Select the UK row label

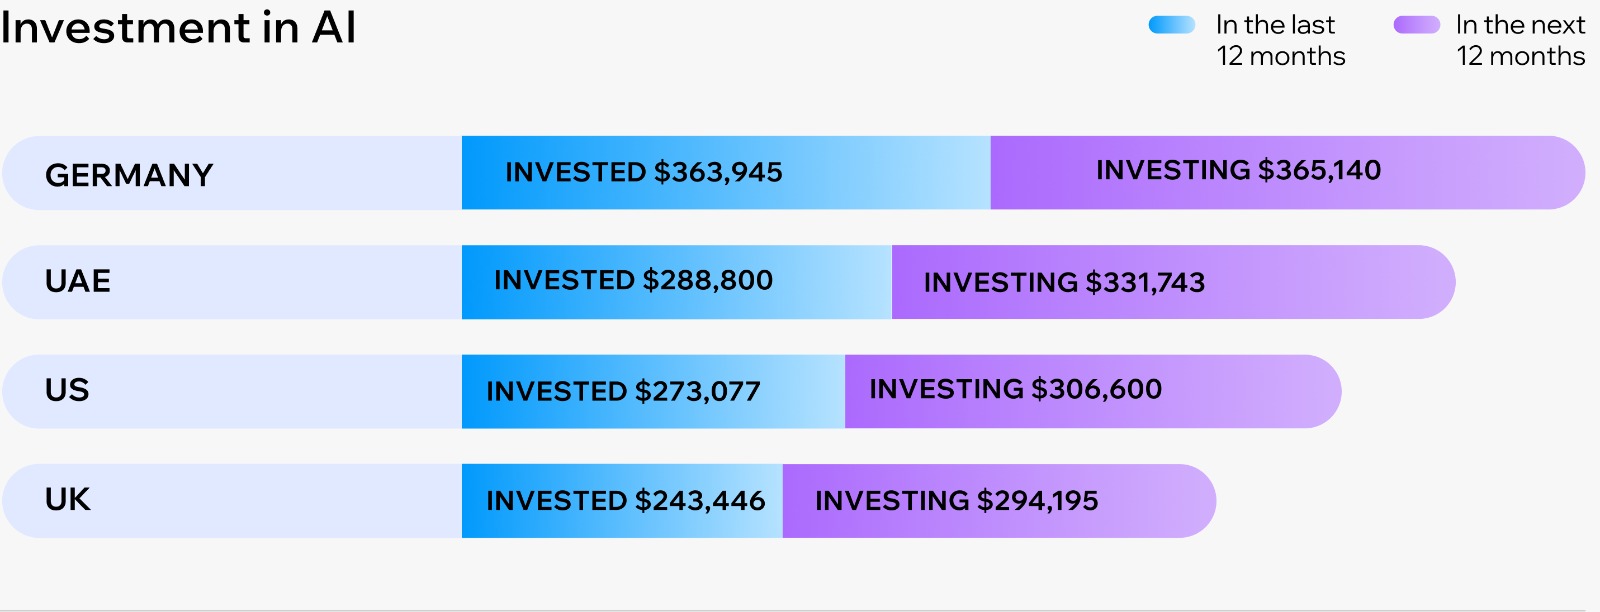click(67, 499)
